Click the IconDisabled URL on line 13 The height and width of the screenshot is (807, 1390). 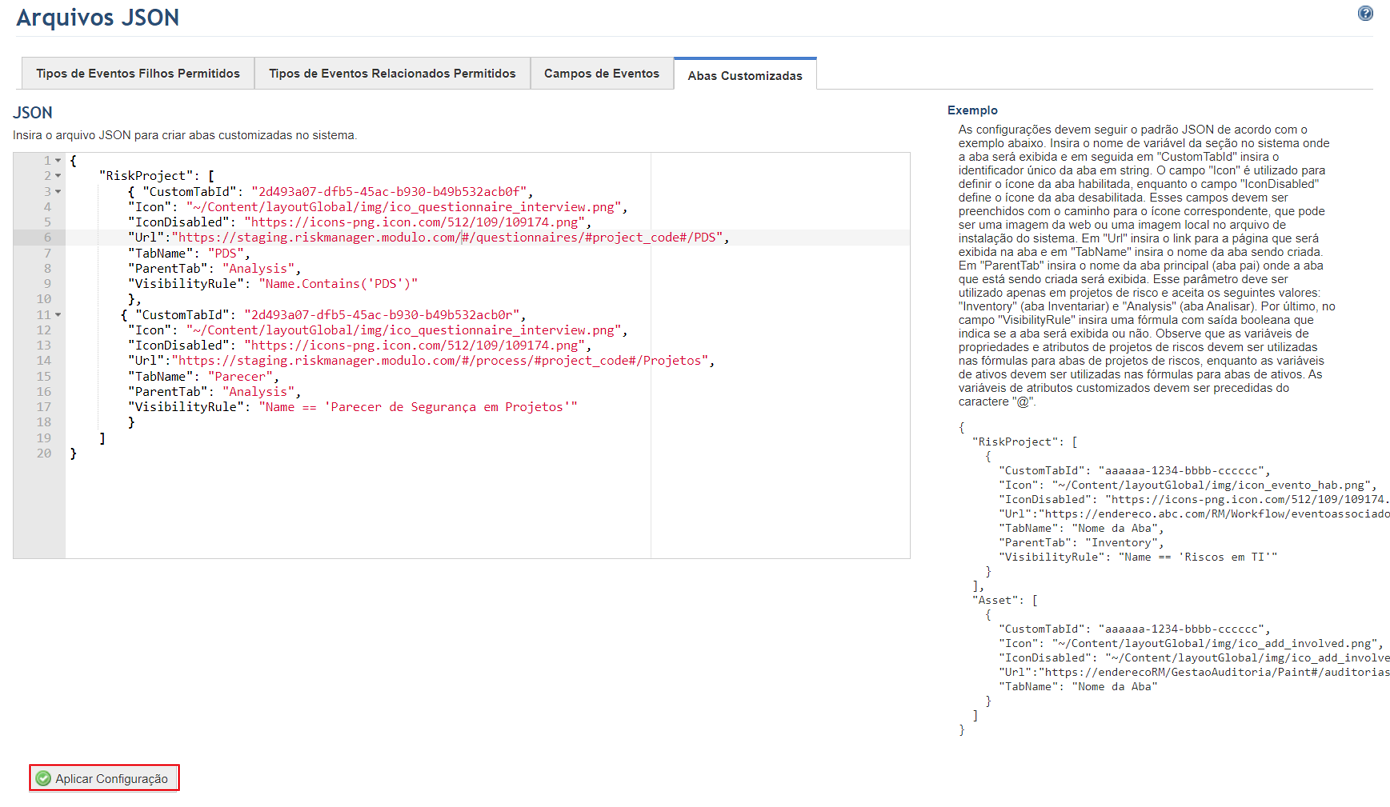[413, 346]
